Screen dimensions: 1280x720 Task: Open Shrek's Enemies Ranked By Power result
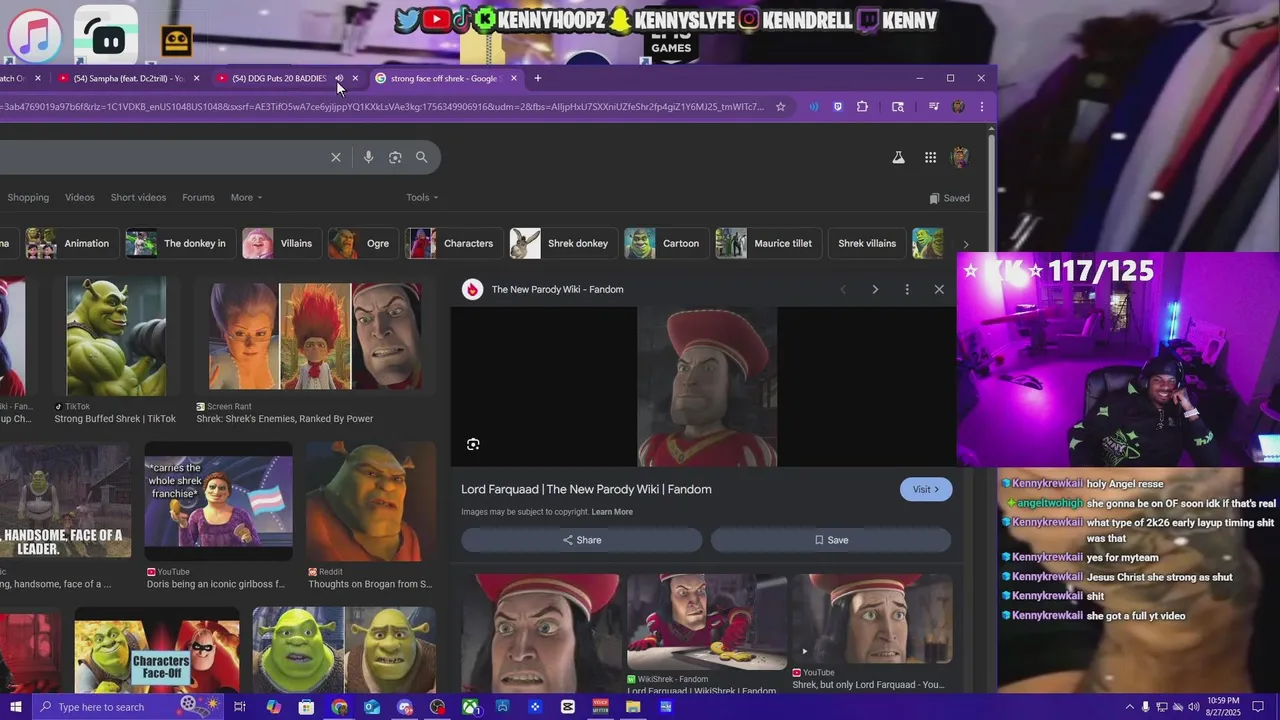pos(315,336)
